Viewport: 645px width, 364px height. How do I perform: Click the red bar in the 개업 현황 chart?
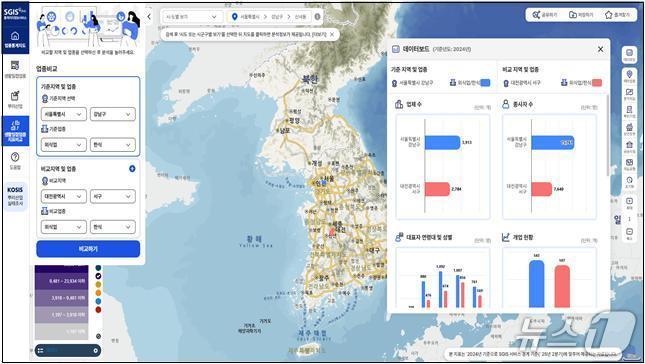point(562,286)
